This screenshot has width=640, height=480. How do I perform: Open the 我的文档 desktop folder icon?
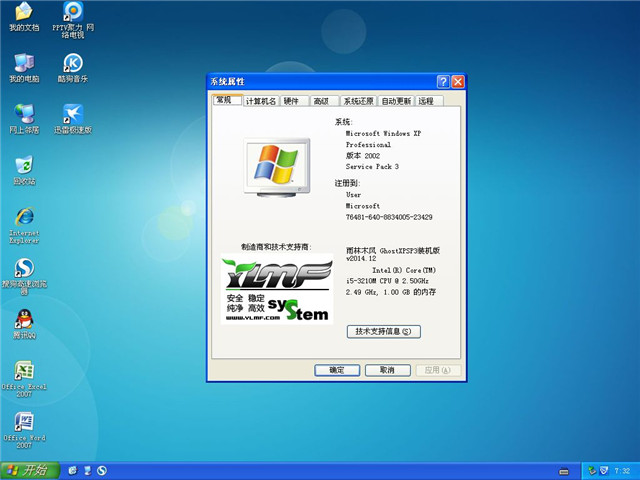pyautogui.click(x=24, y=17)
